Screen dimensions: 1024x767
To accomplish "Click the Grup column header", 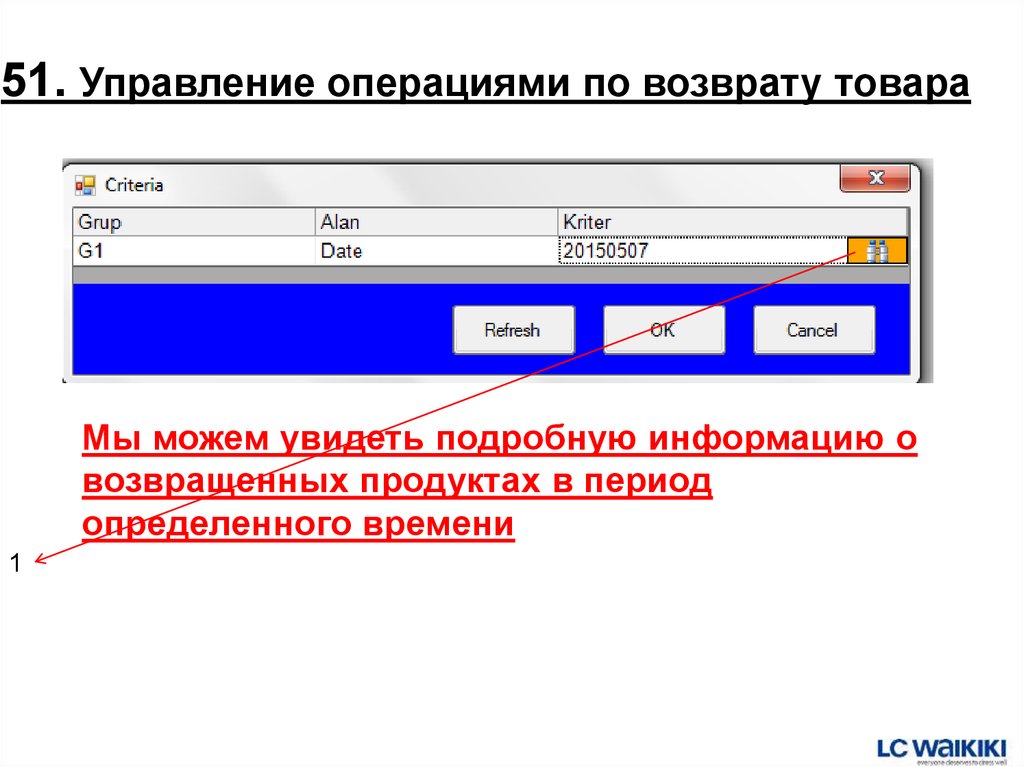I will [x=194, y=222].
